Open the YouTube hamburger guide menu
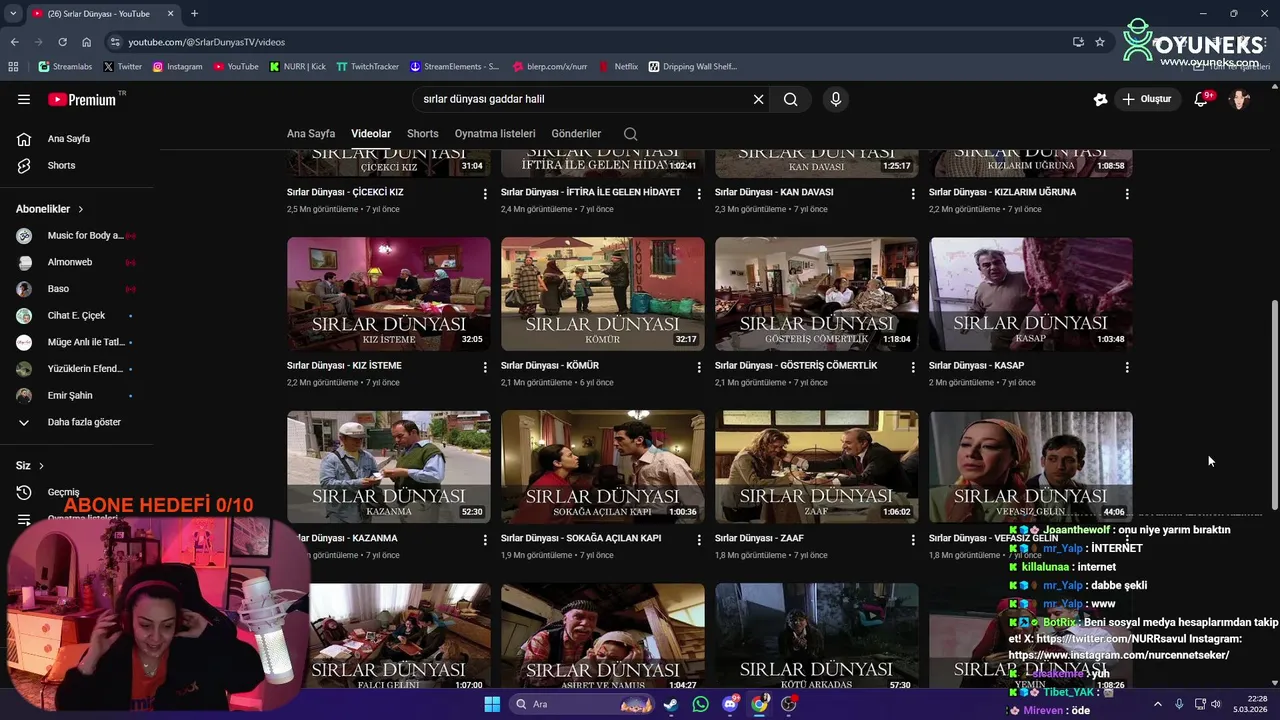The image size is (1280, 720). [24, 99]
